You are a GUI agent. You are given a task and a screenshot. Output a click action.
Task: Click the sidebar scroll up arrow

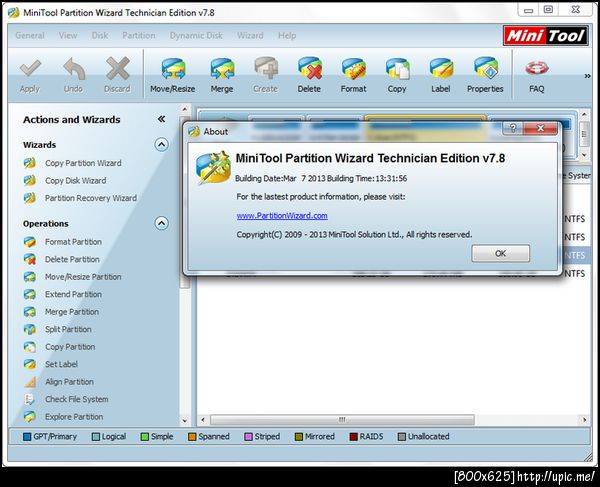click(184, 109)
